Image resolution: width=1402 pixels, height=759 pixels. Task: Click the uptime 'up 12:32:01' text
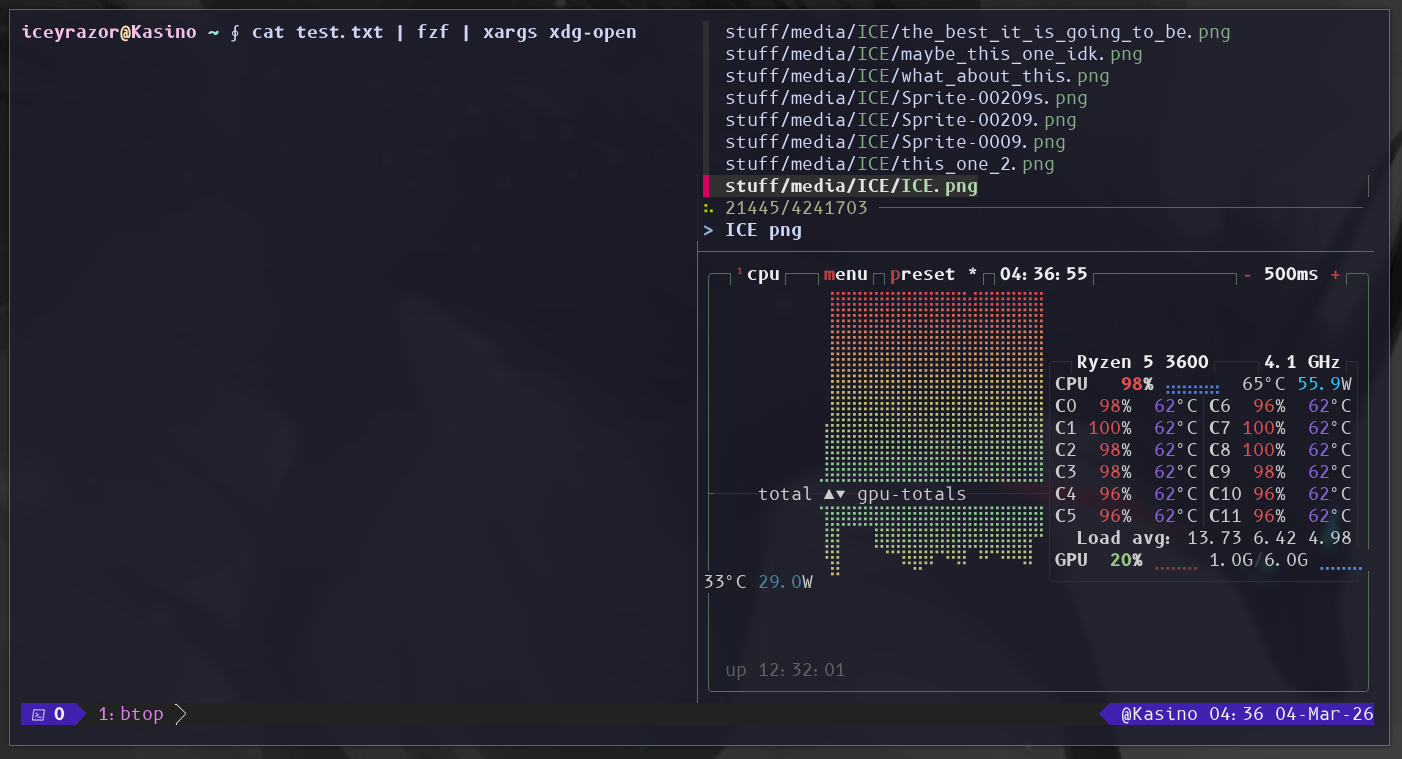pyautogui.click(x=785, y=670)
